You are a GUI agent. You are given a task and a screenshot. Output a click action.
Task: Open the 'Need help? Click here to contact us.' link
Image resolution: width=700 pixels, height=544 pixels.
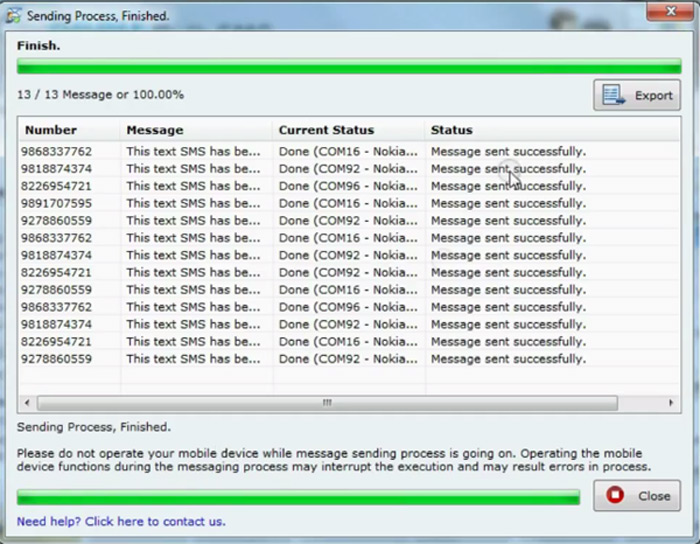121,521
